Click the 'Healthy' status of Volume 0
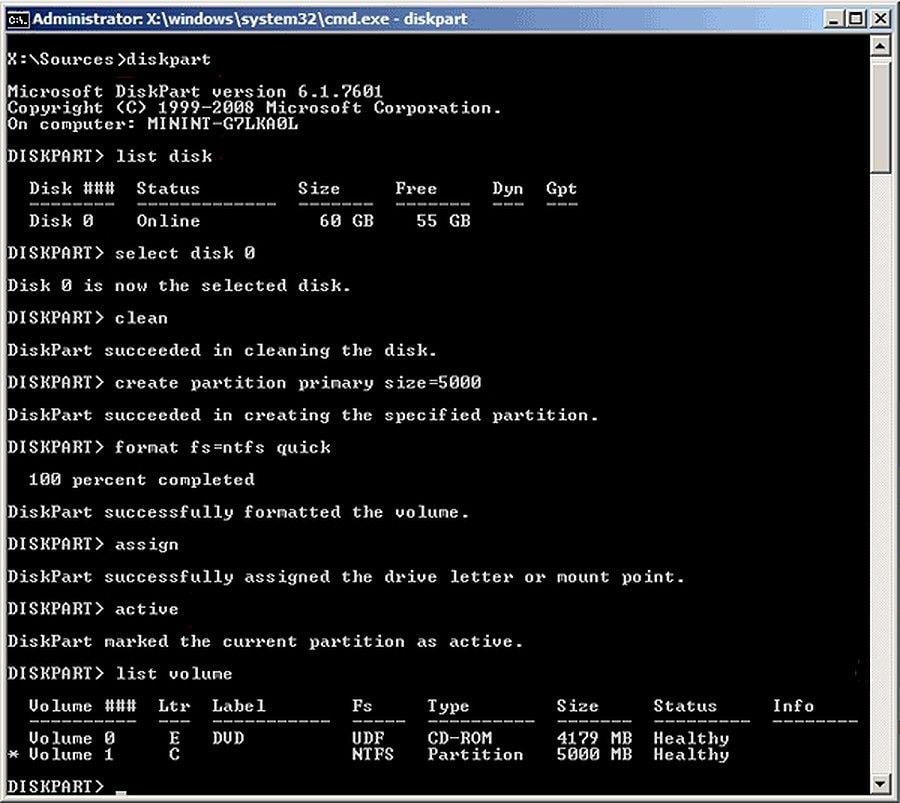Screen dimensions: 900x803 691,738
